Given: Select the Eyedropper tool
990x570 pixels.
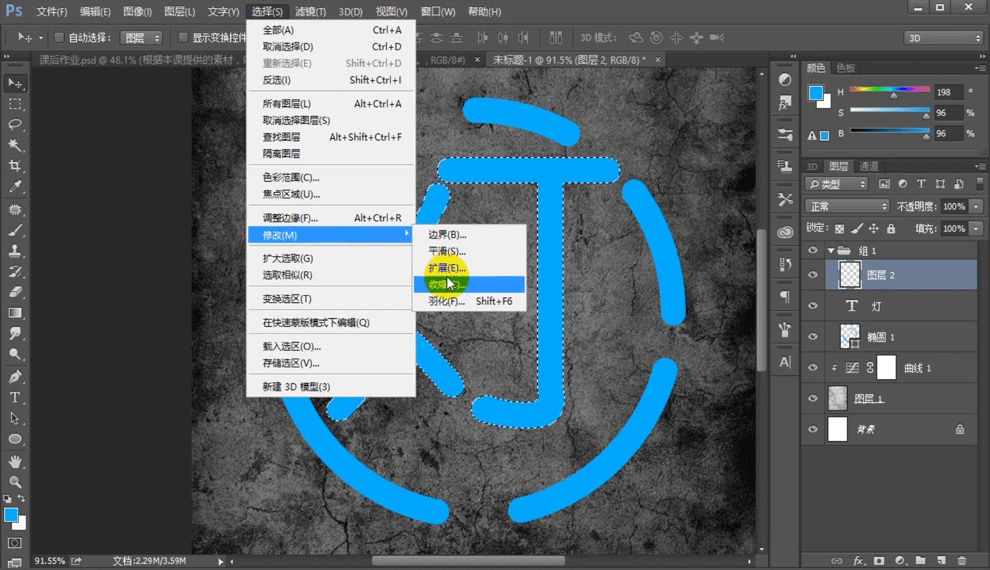Looking at the screenshot, I should pyautogui.click(x=15, y=186).
